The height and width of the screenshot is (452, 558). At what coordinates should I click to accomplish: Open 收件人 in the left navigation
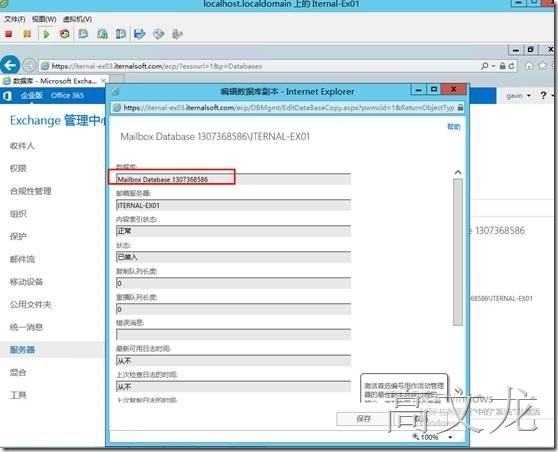[x=22, y=146]
